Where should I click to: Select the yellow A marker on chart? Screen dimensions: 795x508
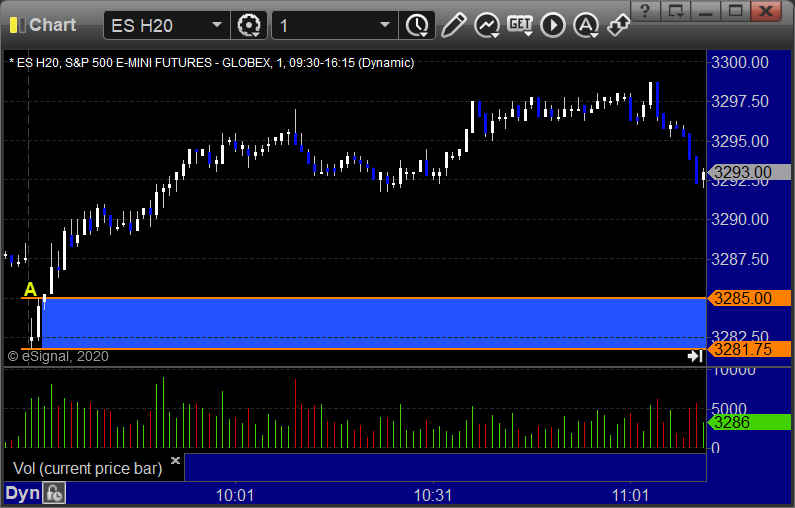[x=30, y=289]
